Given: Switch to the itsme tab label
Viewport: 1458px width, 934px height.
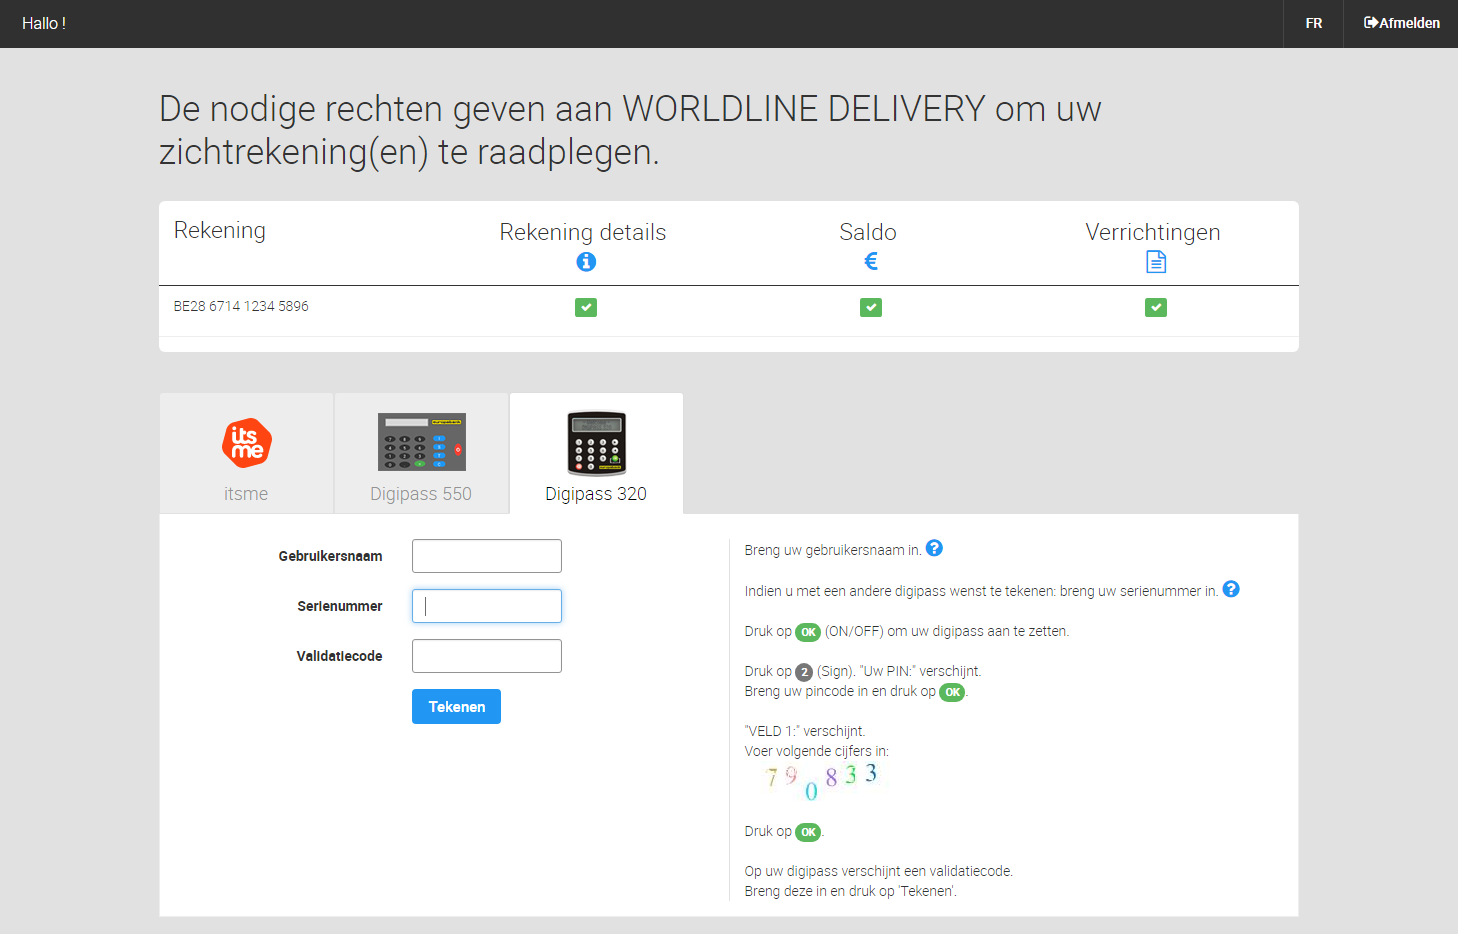Looking at the screenshot, I should [246, 494].
